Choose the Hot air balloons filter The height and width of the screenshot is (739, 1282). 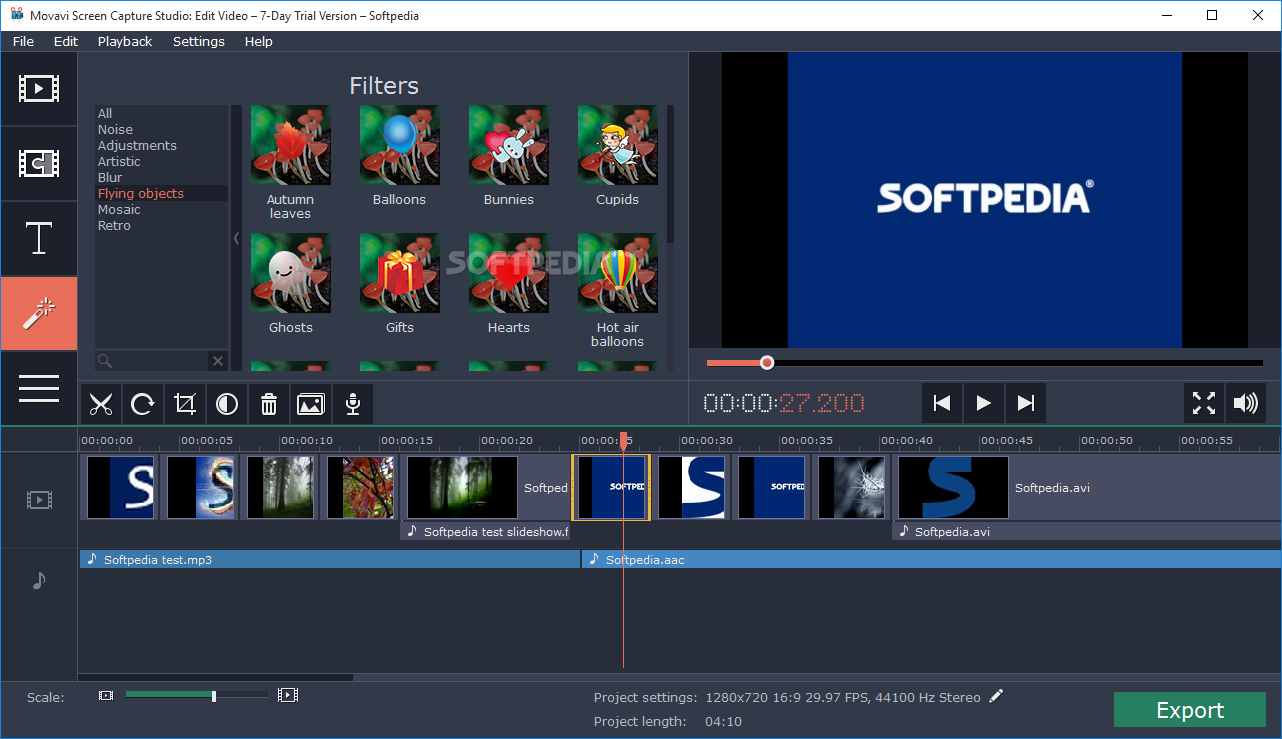point(617,273)
